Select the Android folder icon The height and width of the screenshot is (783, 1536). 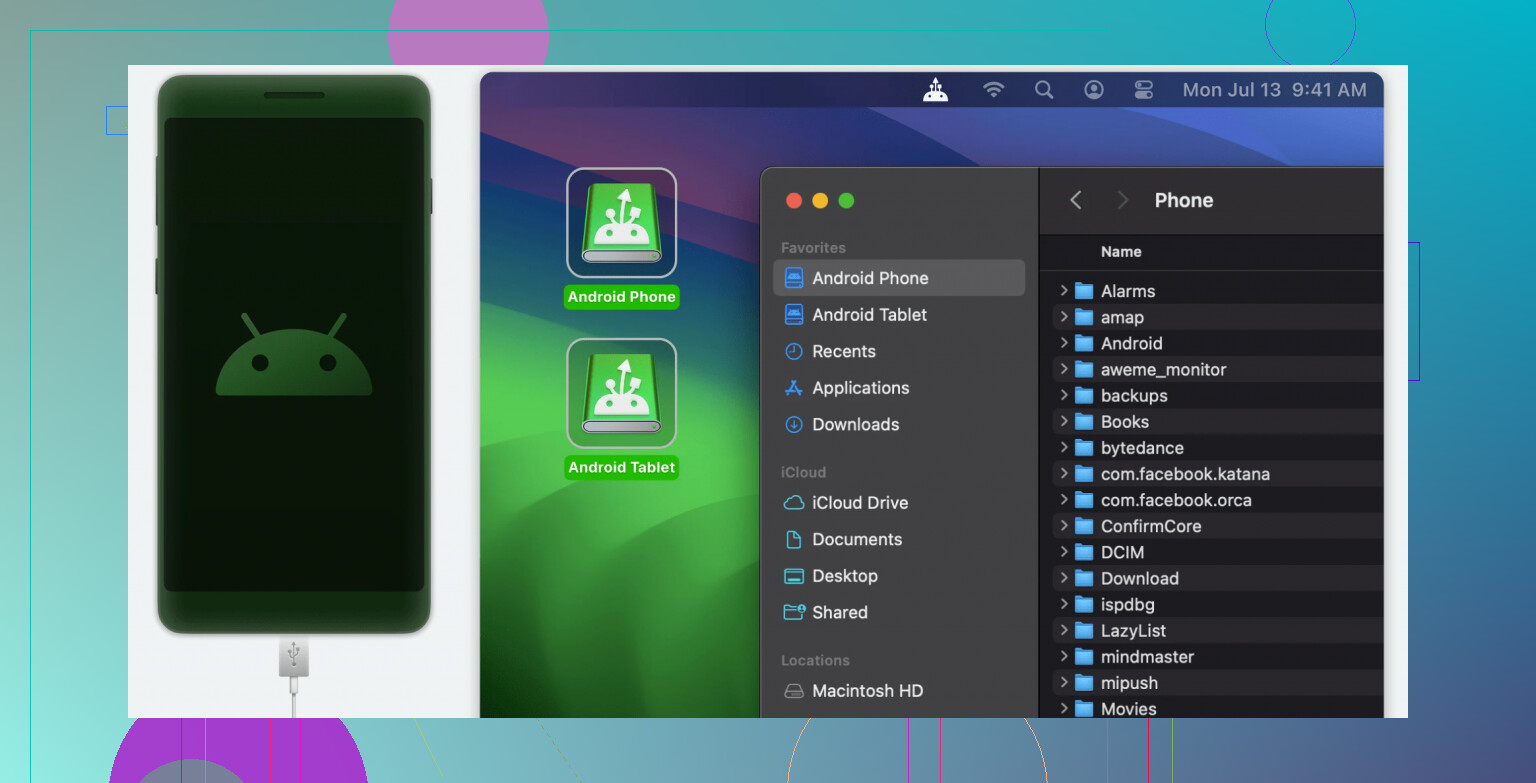[1084, 343]
